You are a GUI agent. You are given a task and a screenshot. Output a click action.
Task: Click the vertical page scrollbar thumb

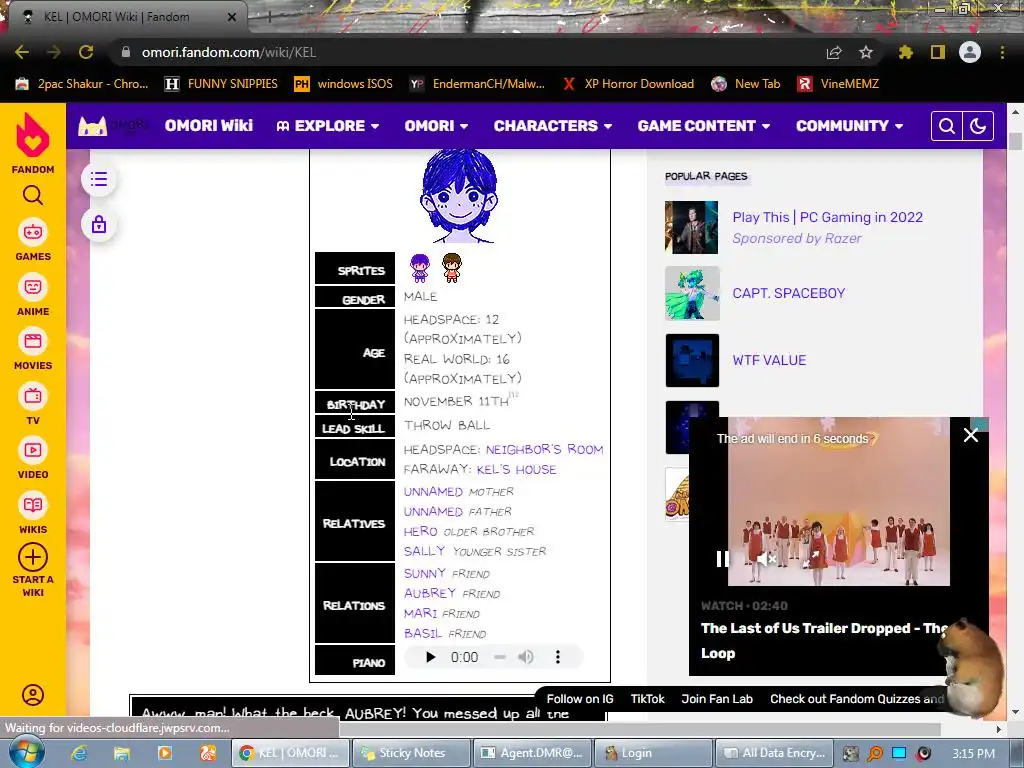point(1015,141)
